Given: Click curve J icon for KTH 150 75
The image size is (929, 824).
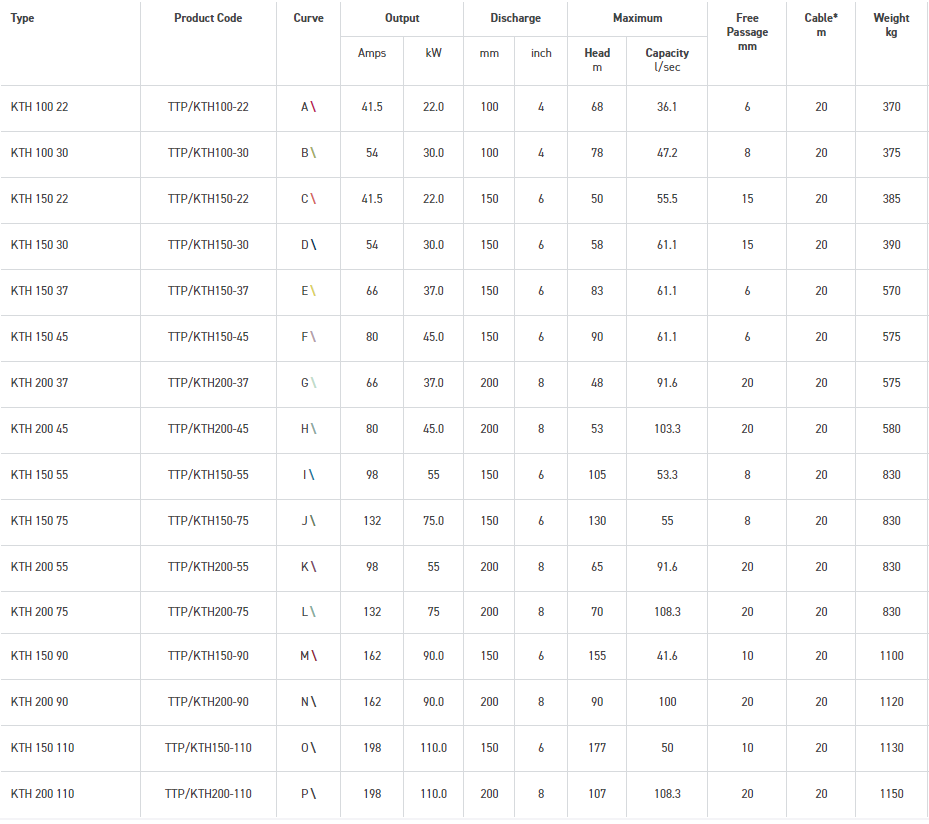Looking at the screenshot, I should [313, 521].
